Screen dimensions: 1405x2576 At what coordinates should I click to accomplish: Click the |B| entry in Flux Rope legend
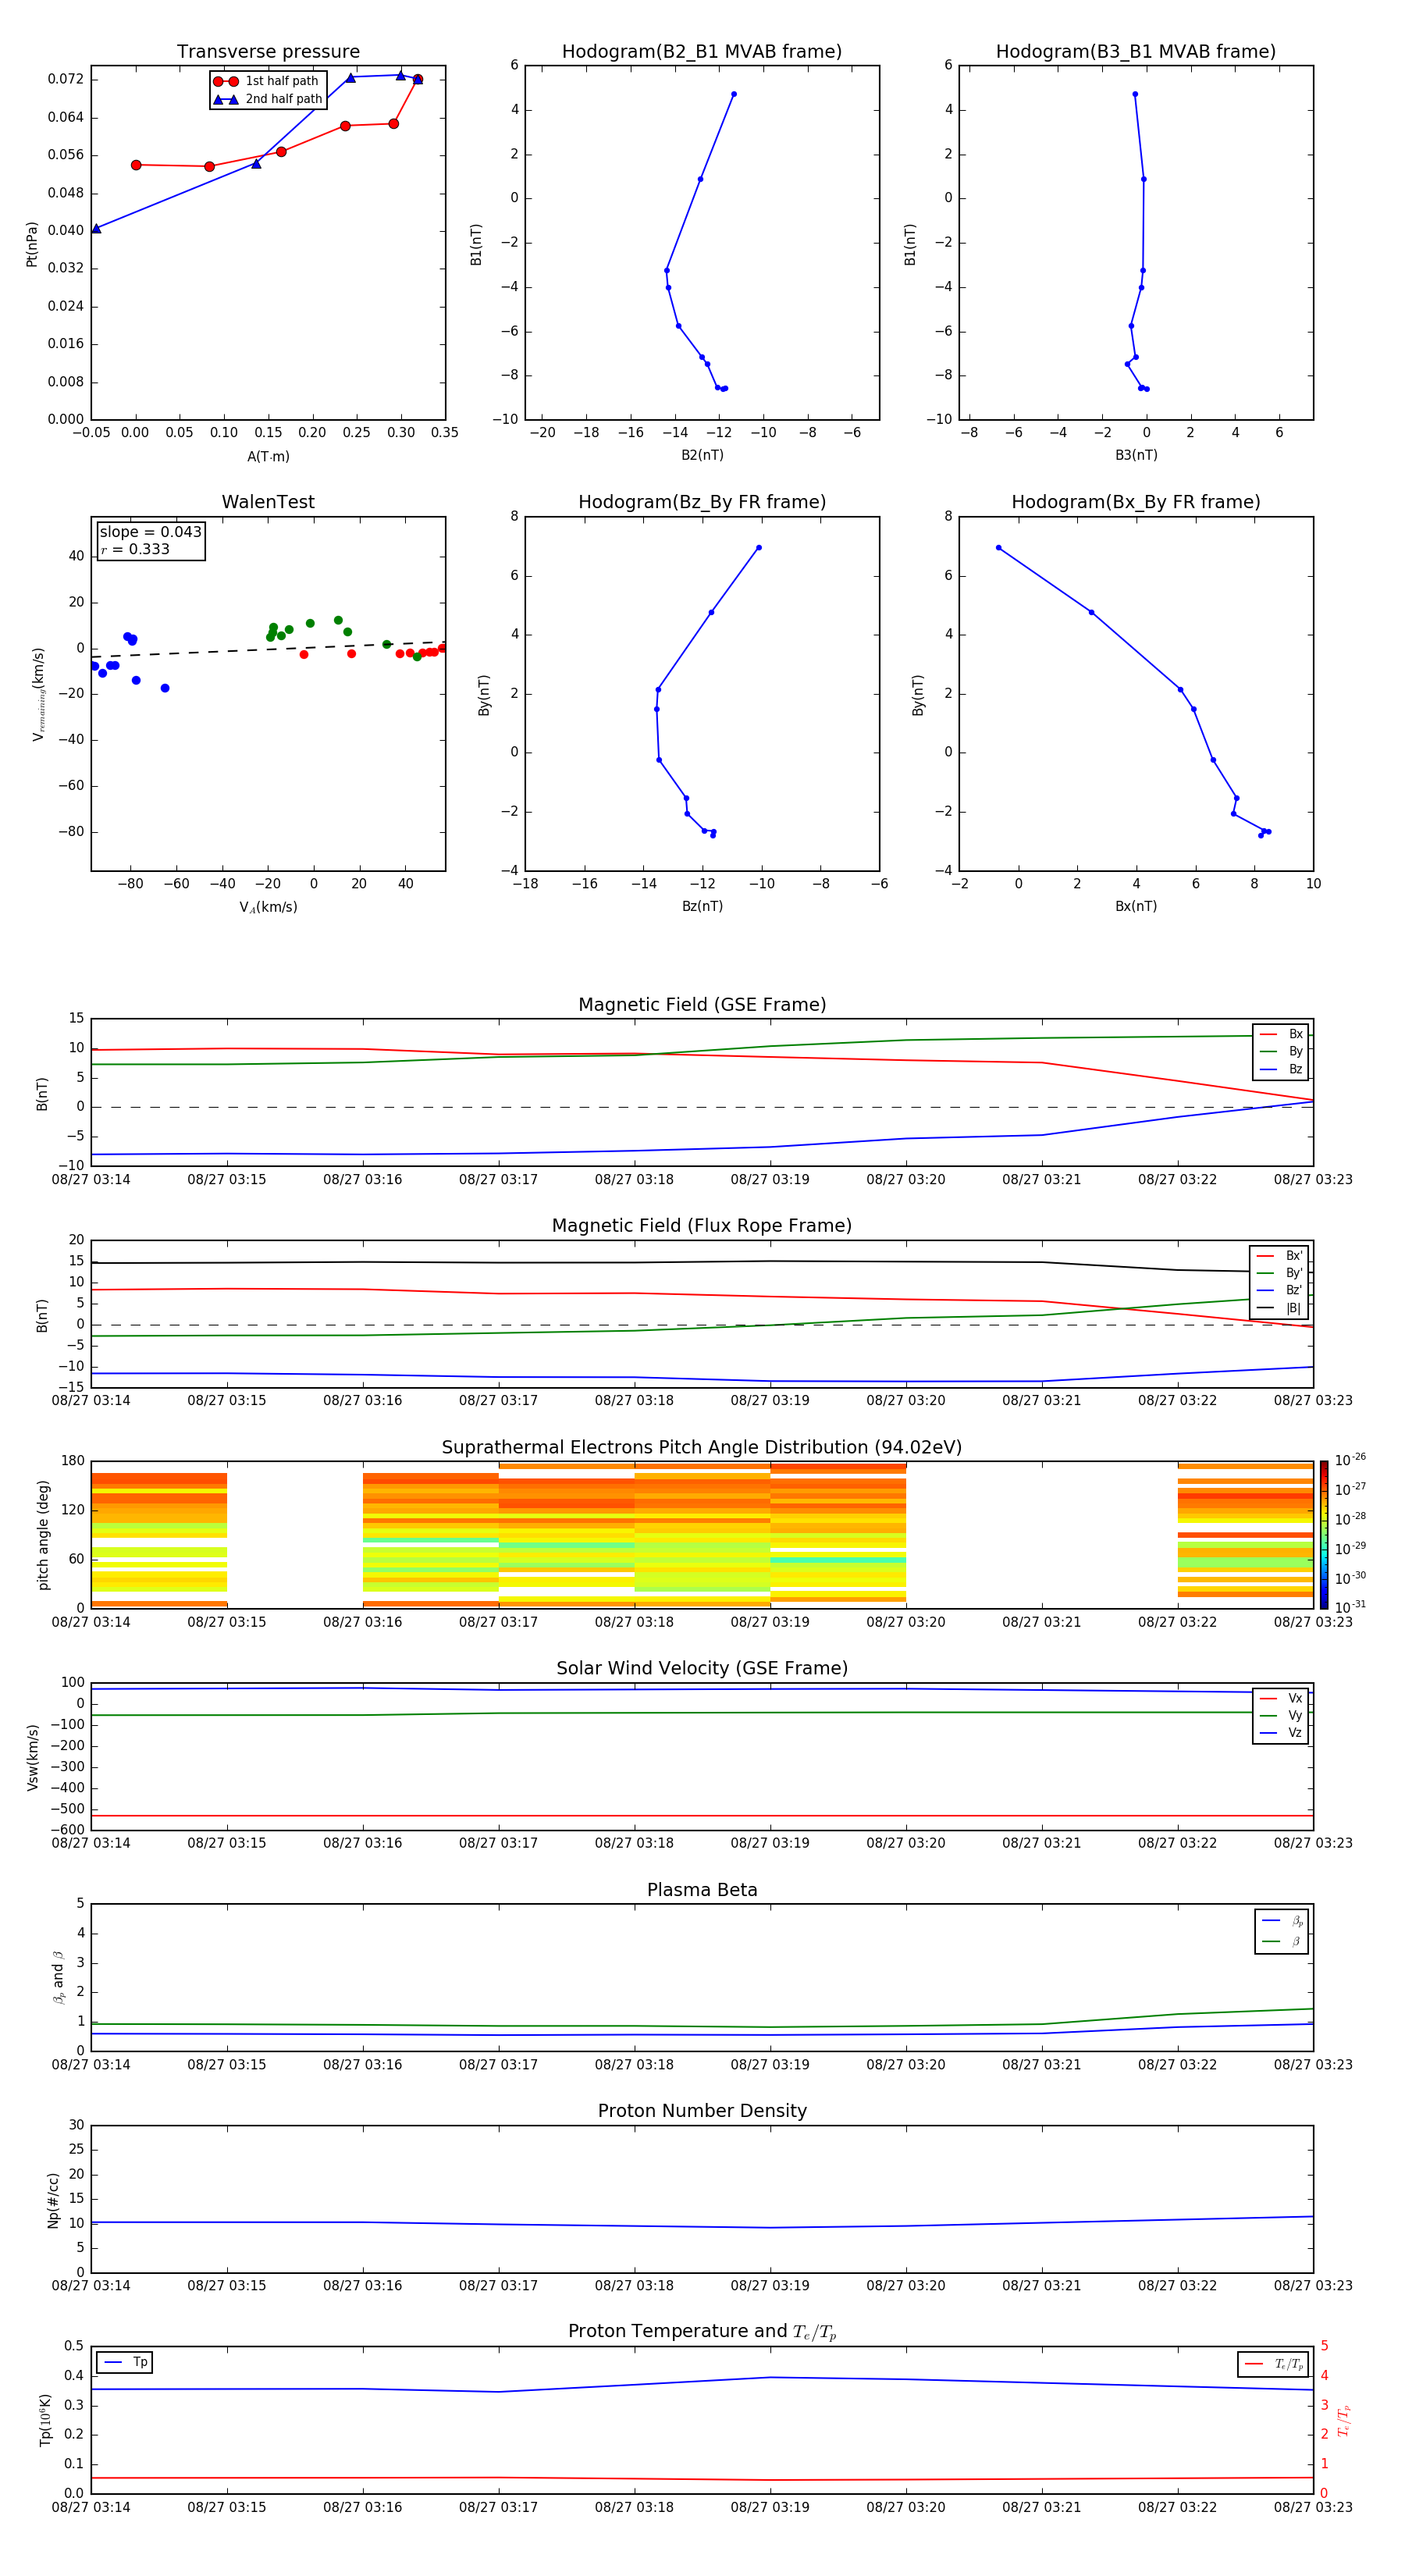(x=1279, y=1309)
